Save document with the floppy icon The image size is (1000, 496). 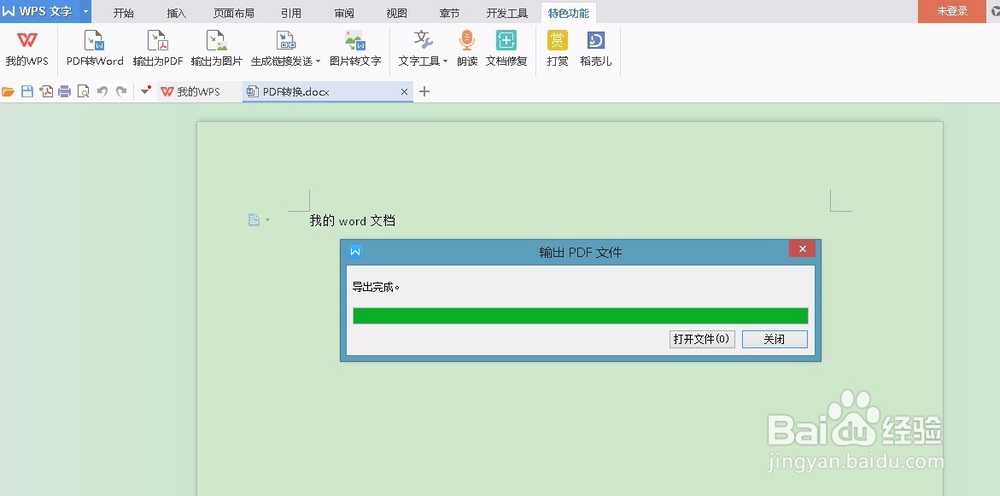(x=27, y=92)
